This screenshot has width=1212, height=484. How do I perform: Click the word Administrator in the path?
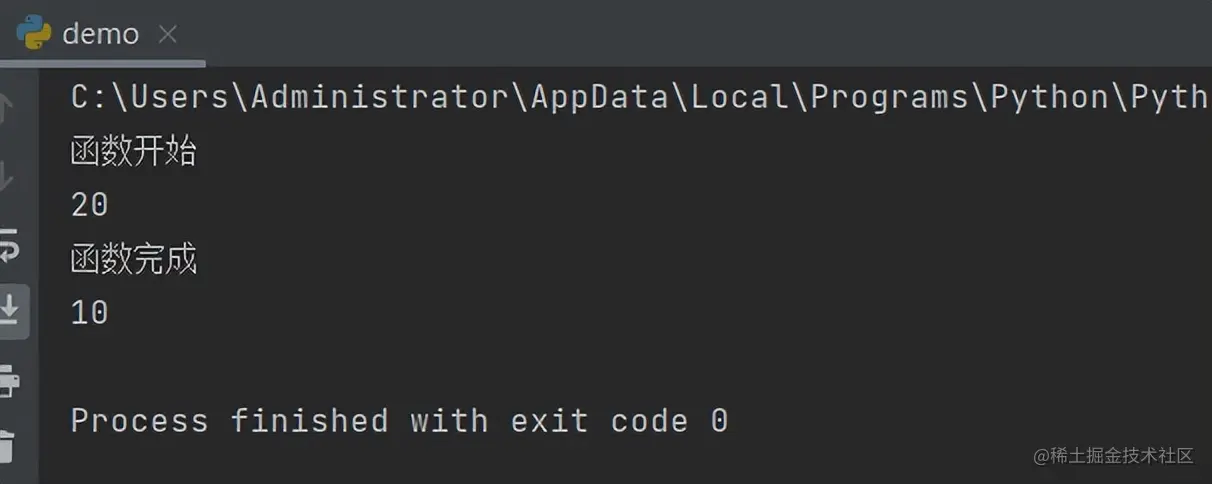(x=380, y=98)
